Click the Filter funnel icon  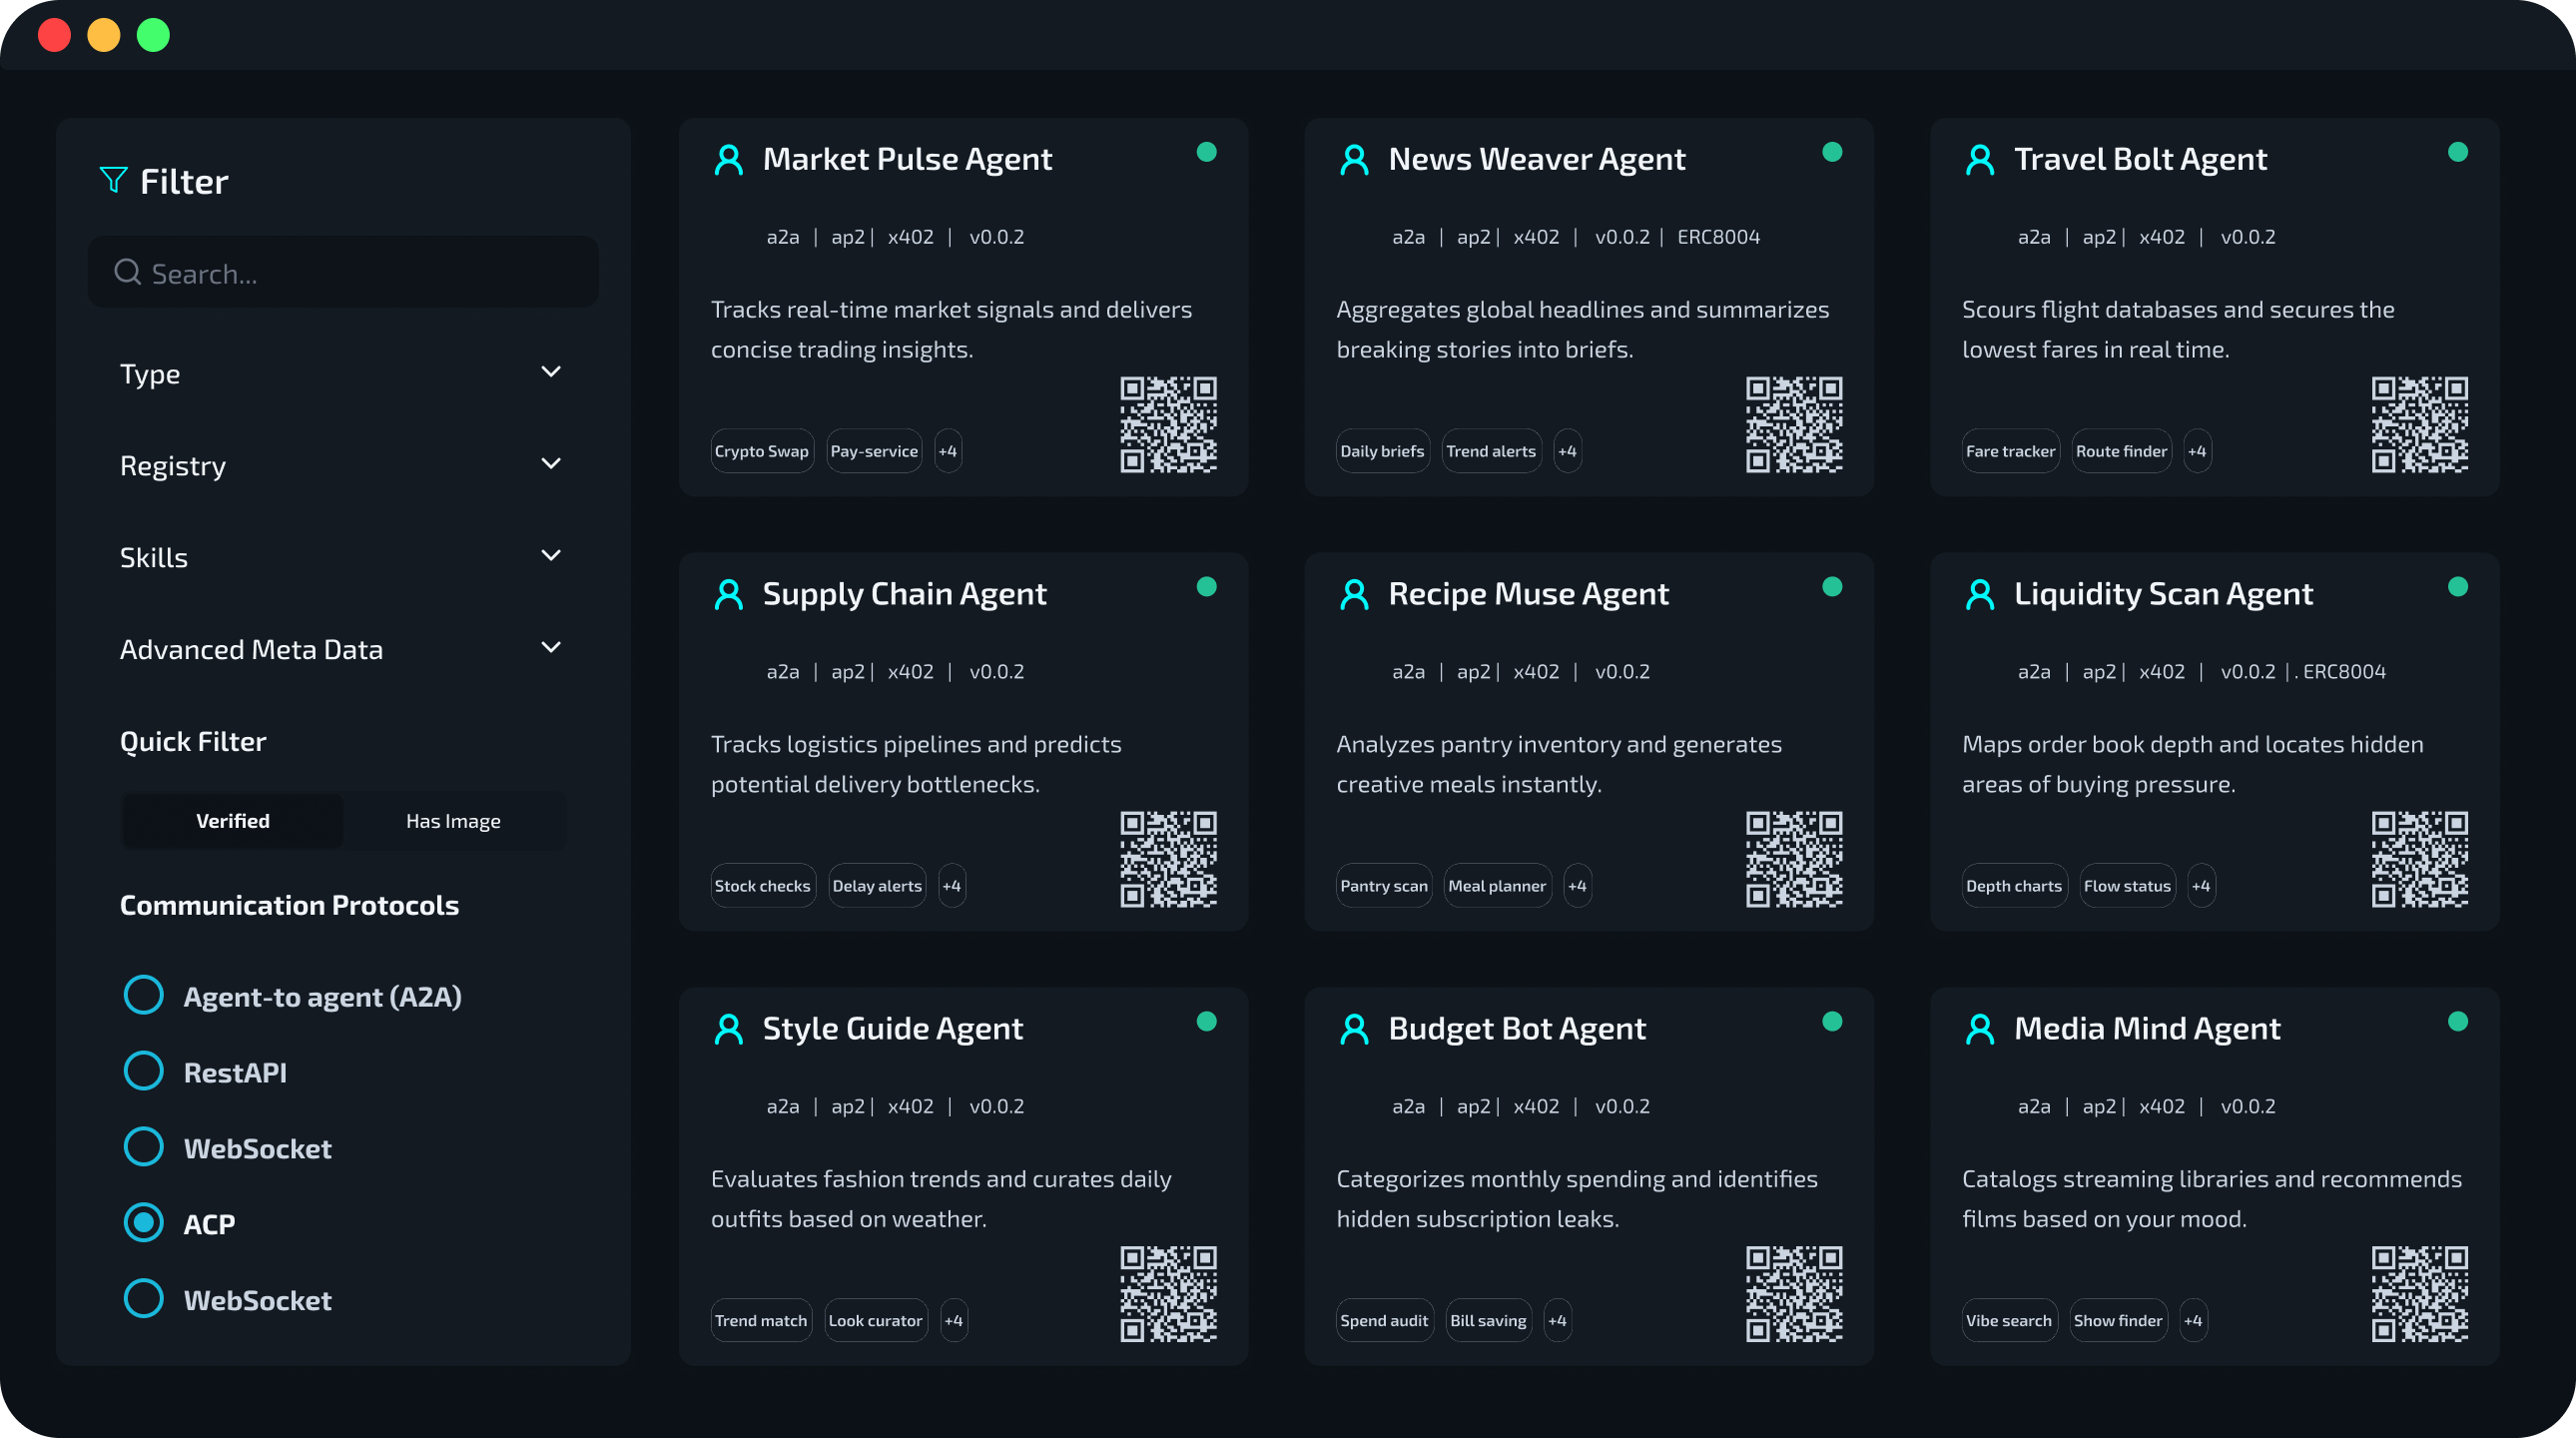[x=113, y=180]
